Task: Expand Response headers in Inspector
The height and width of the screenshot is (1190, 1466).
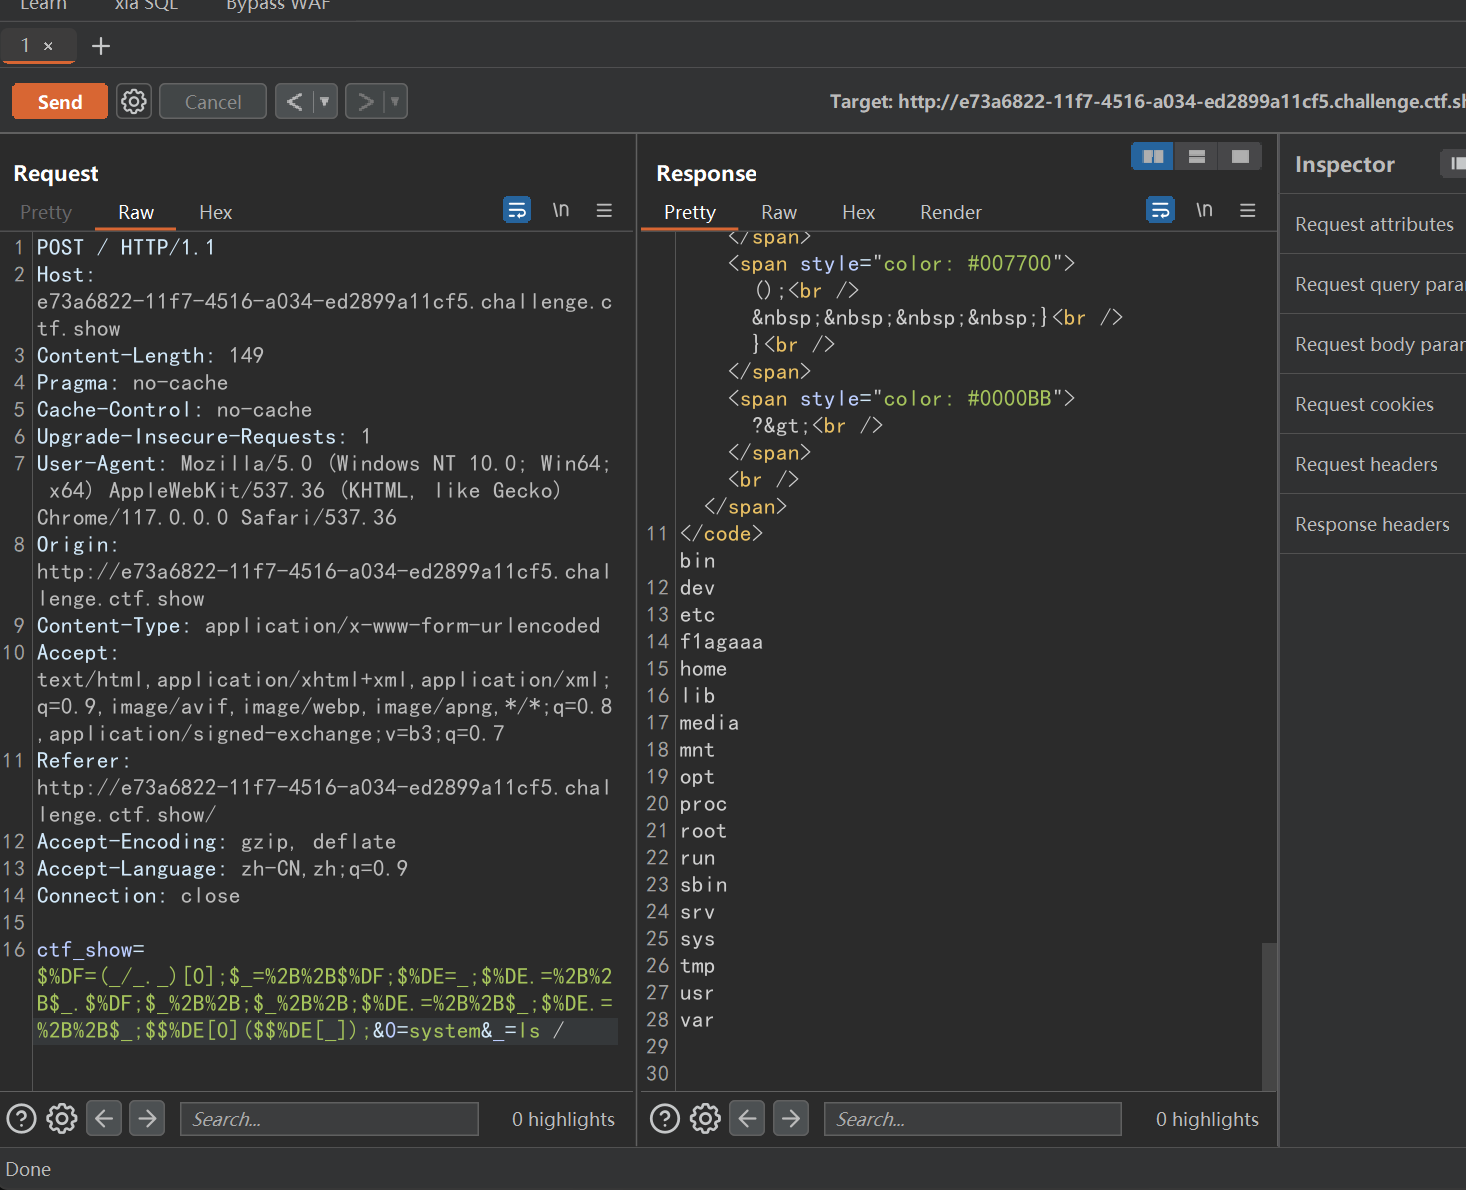Action: (1373, 524)
